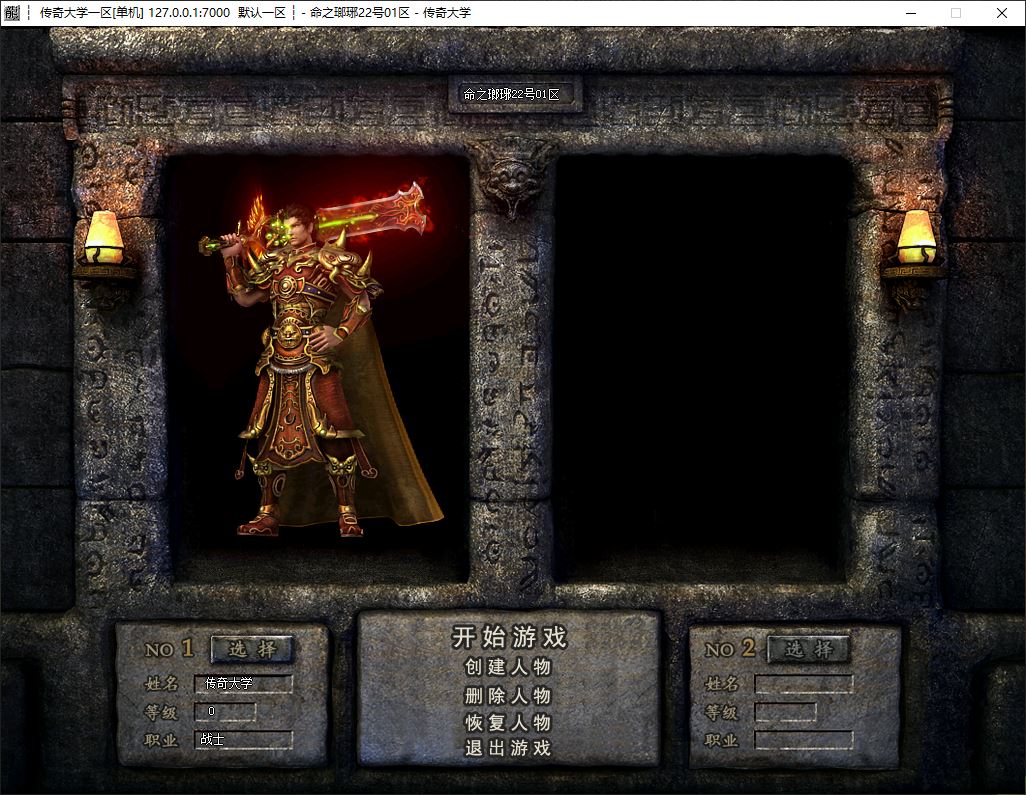Click 创建人物 to create a character
Screen dimensions: 1026x795
click(508, 667)
